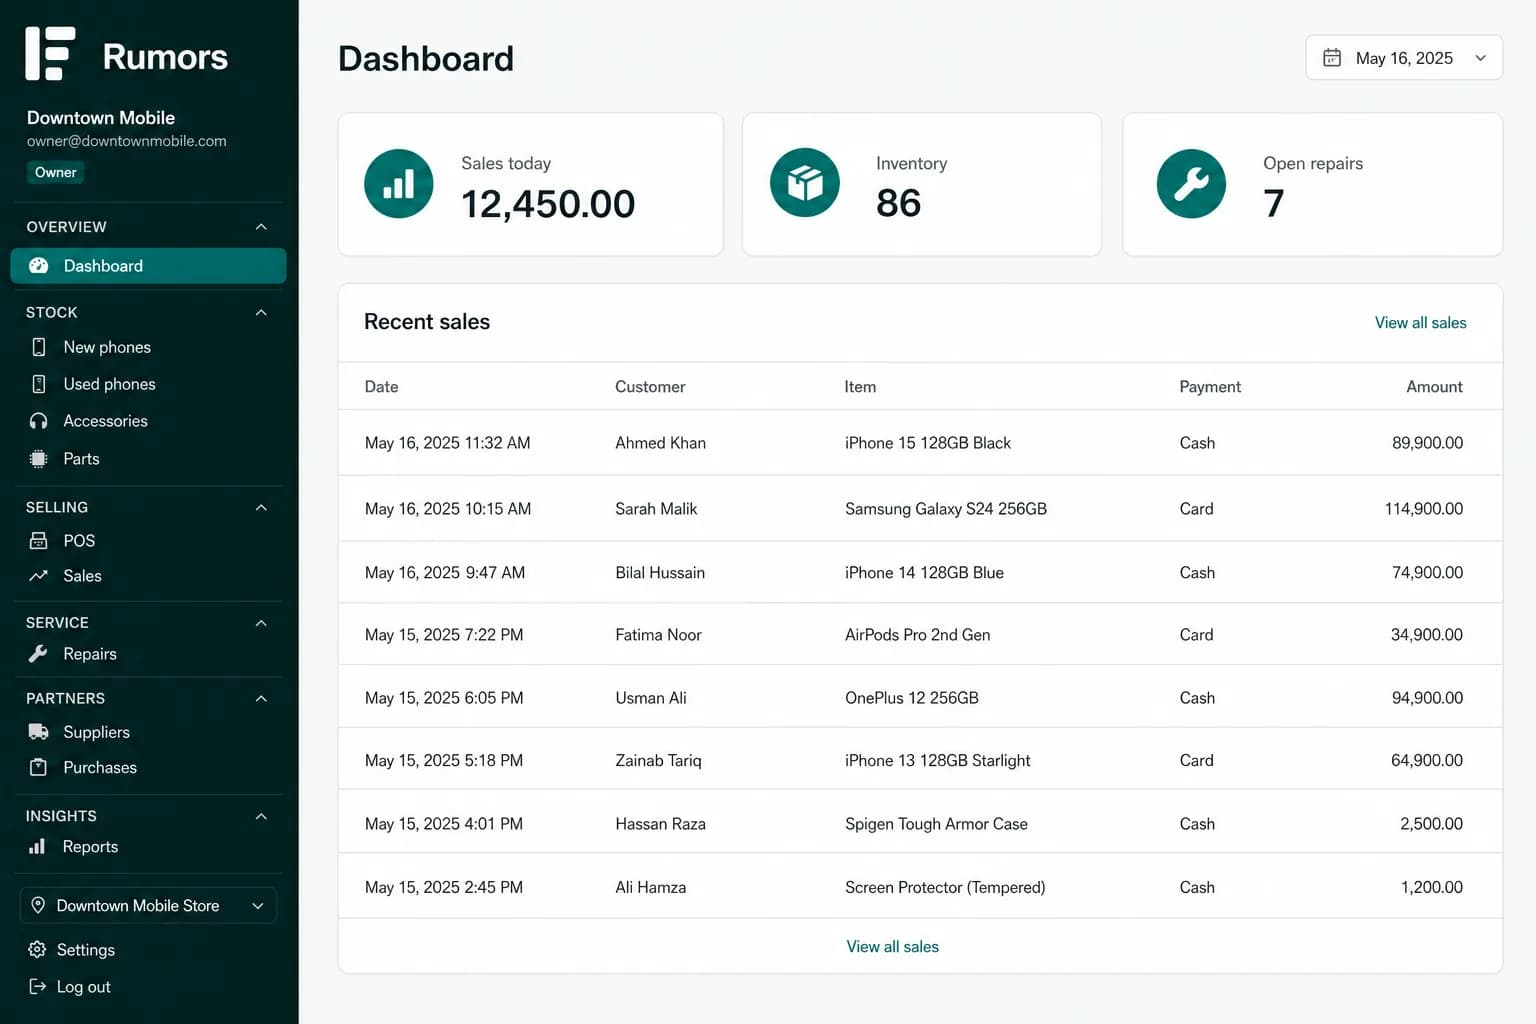Click the New phones phone icon

(39, 347)
